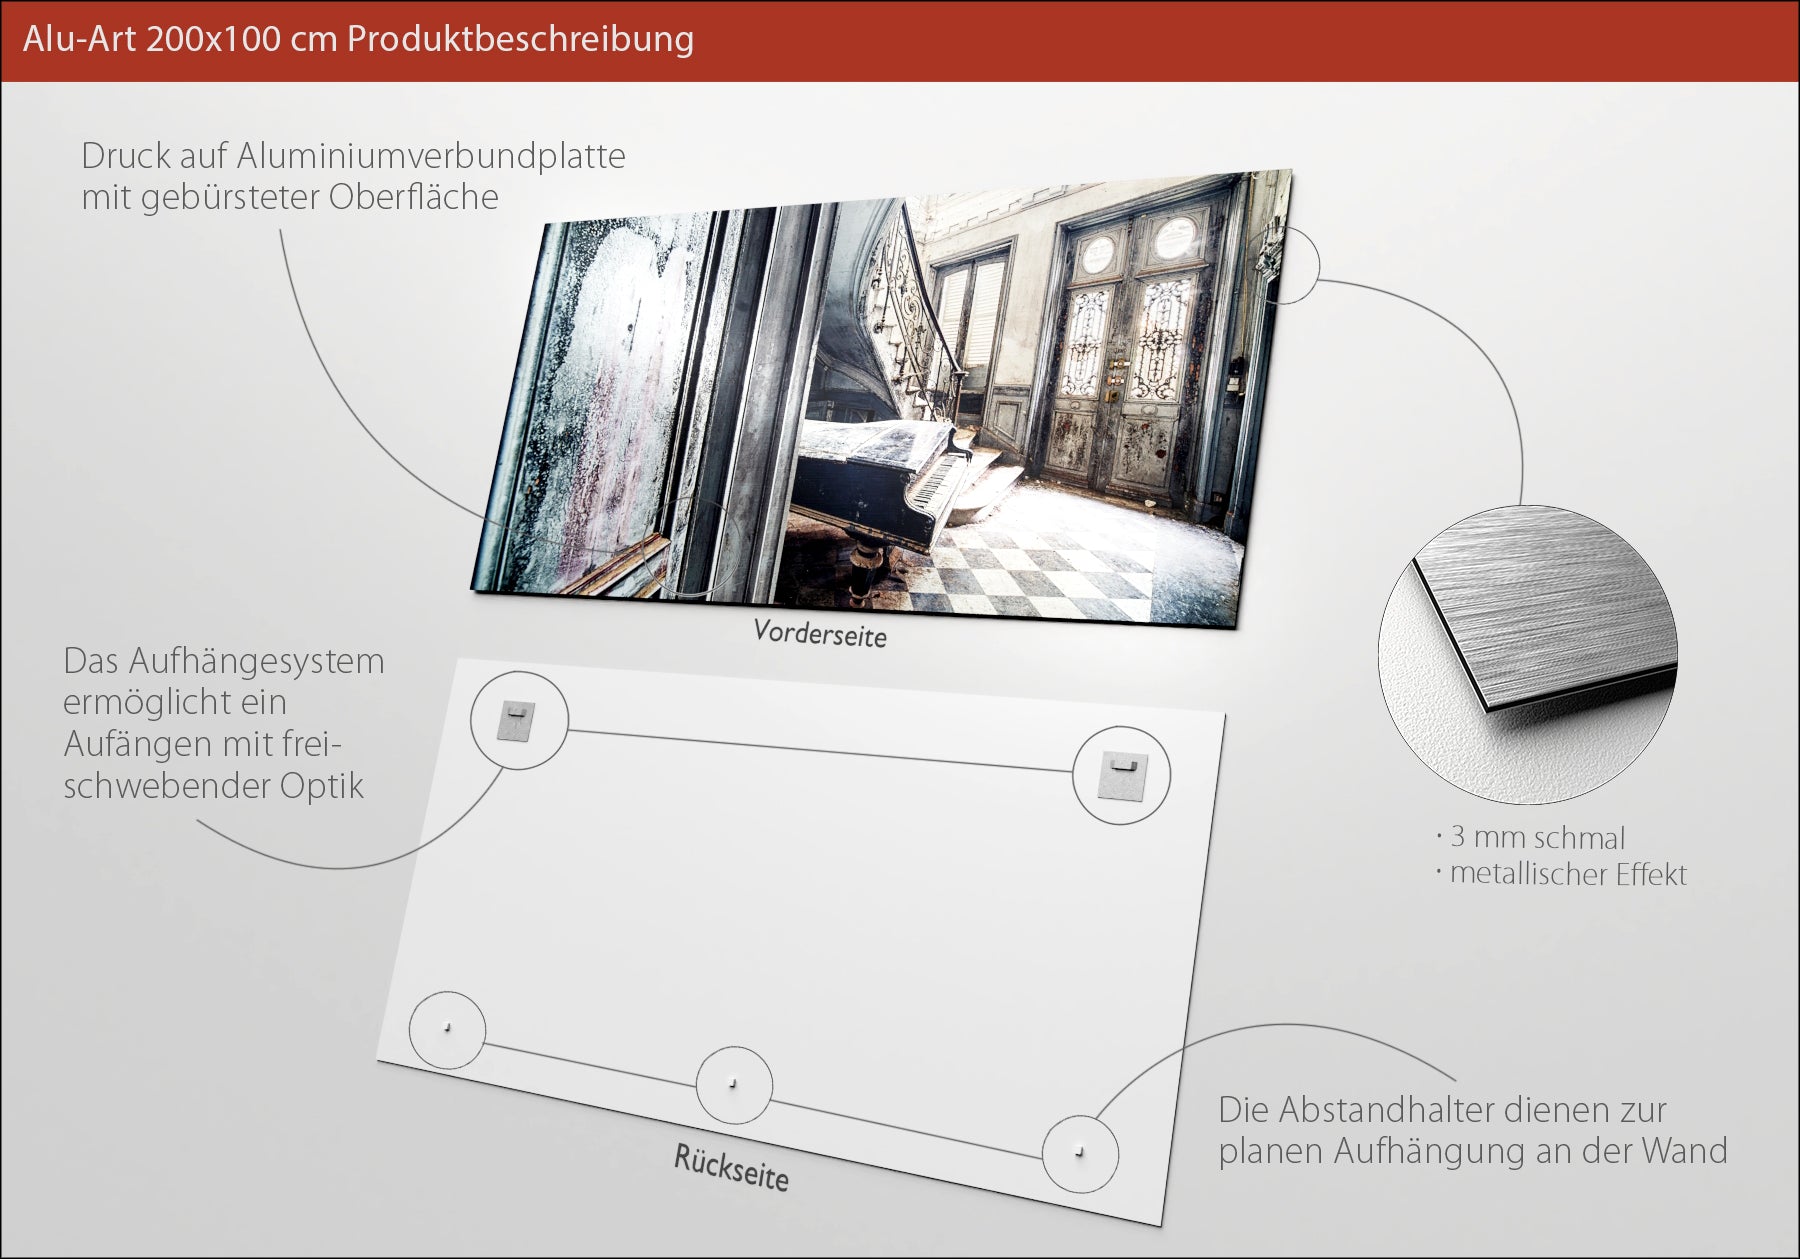Select the bottom-center spacer circle
1800x1259 pixels.
pyautogui.click(x=734, y=1085)
